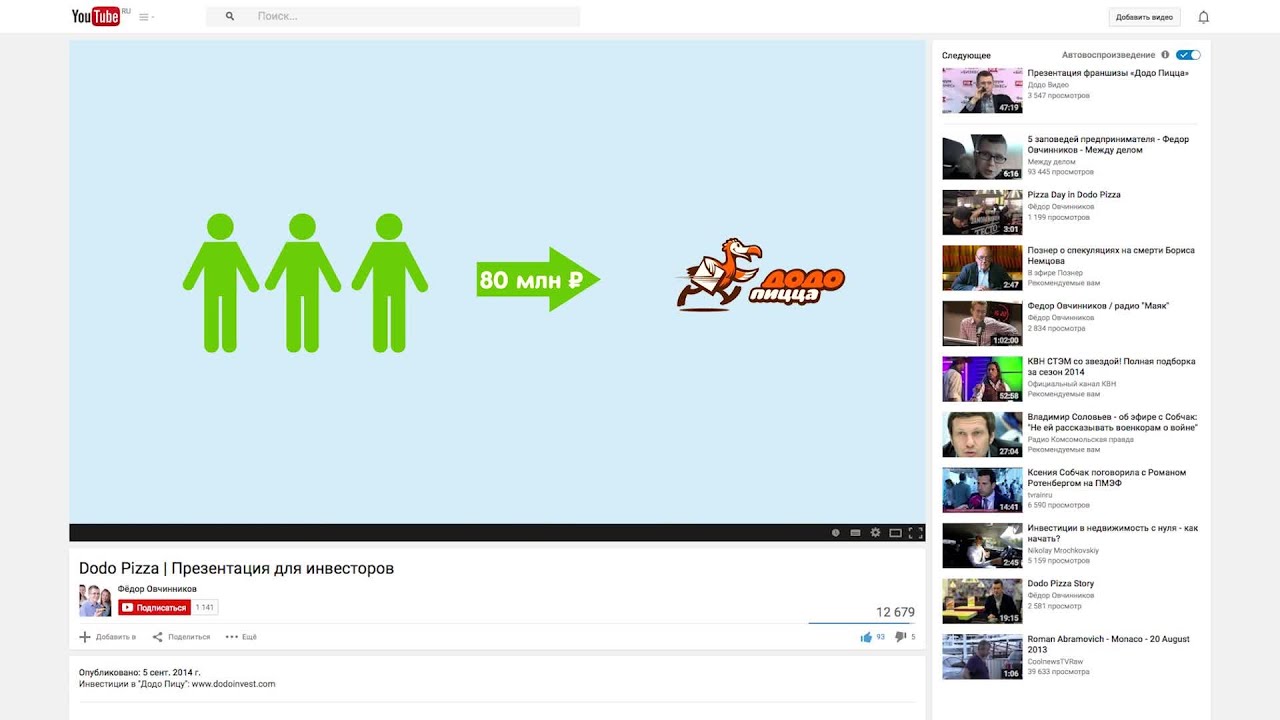Click the CoolnewsTVRaw channel name
1280x720 pixels.
1056,661
